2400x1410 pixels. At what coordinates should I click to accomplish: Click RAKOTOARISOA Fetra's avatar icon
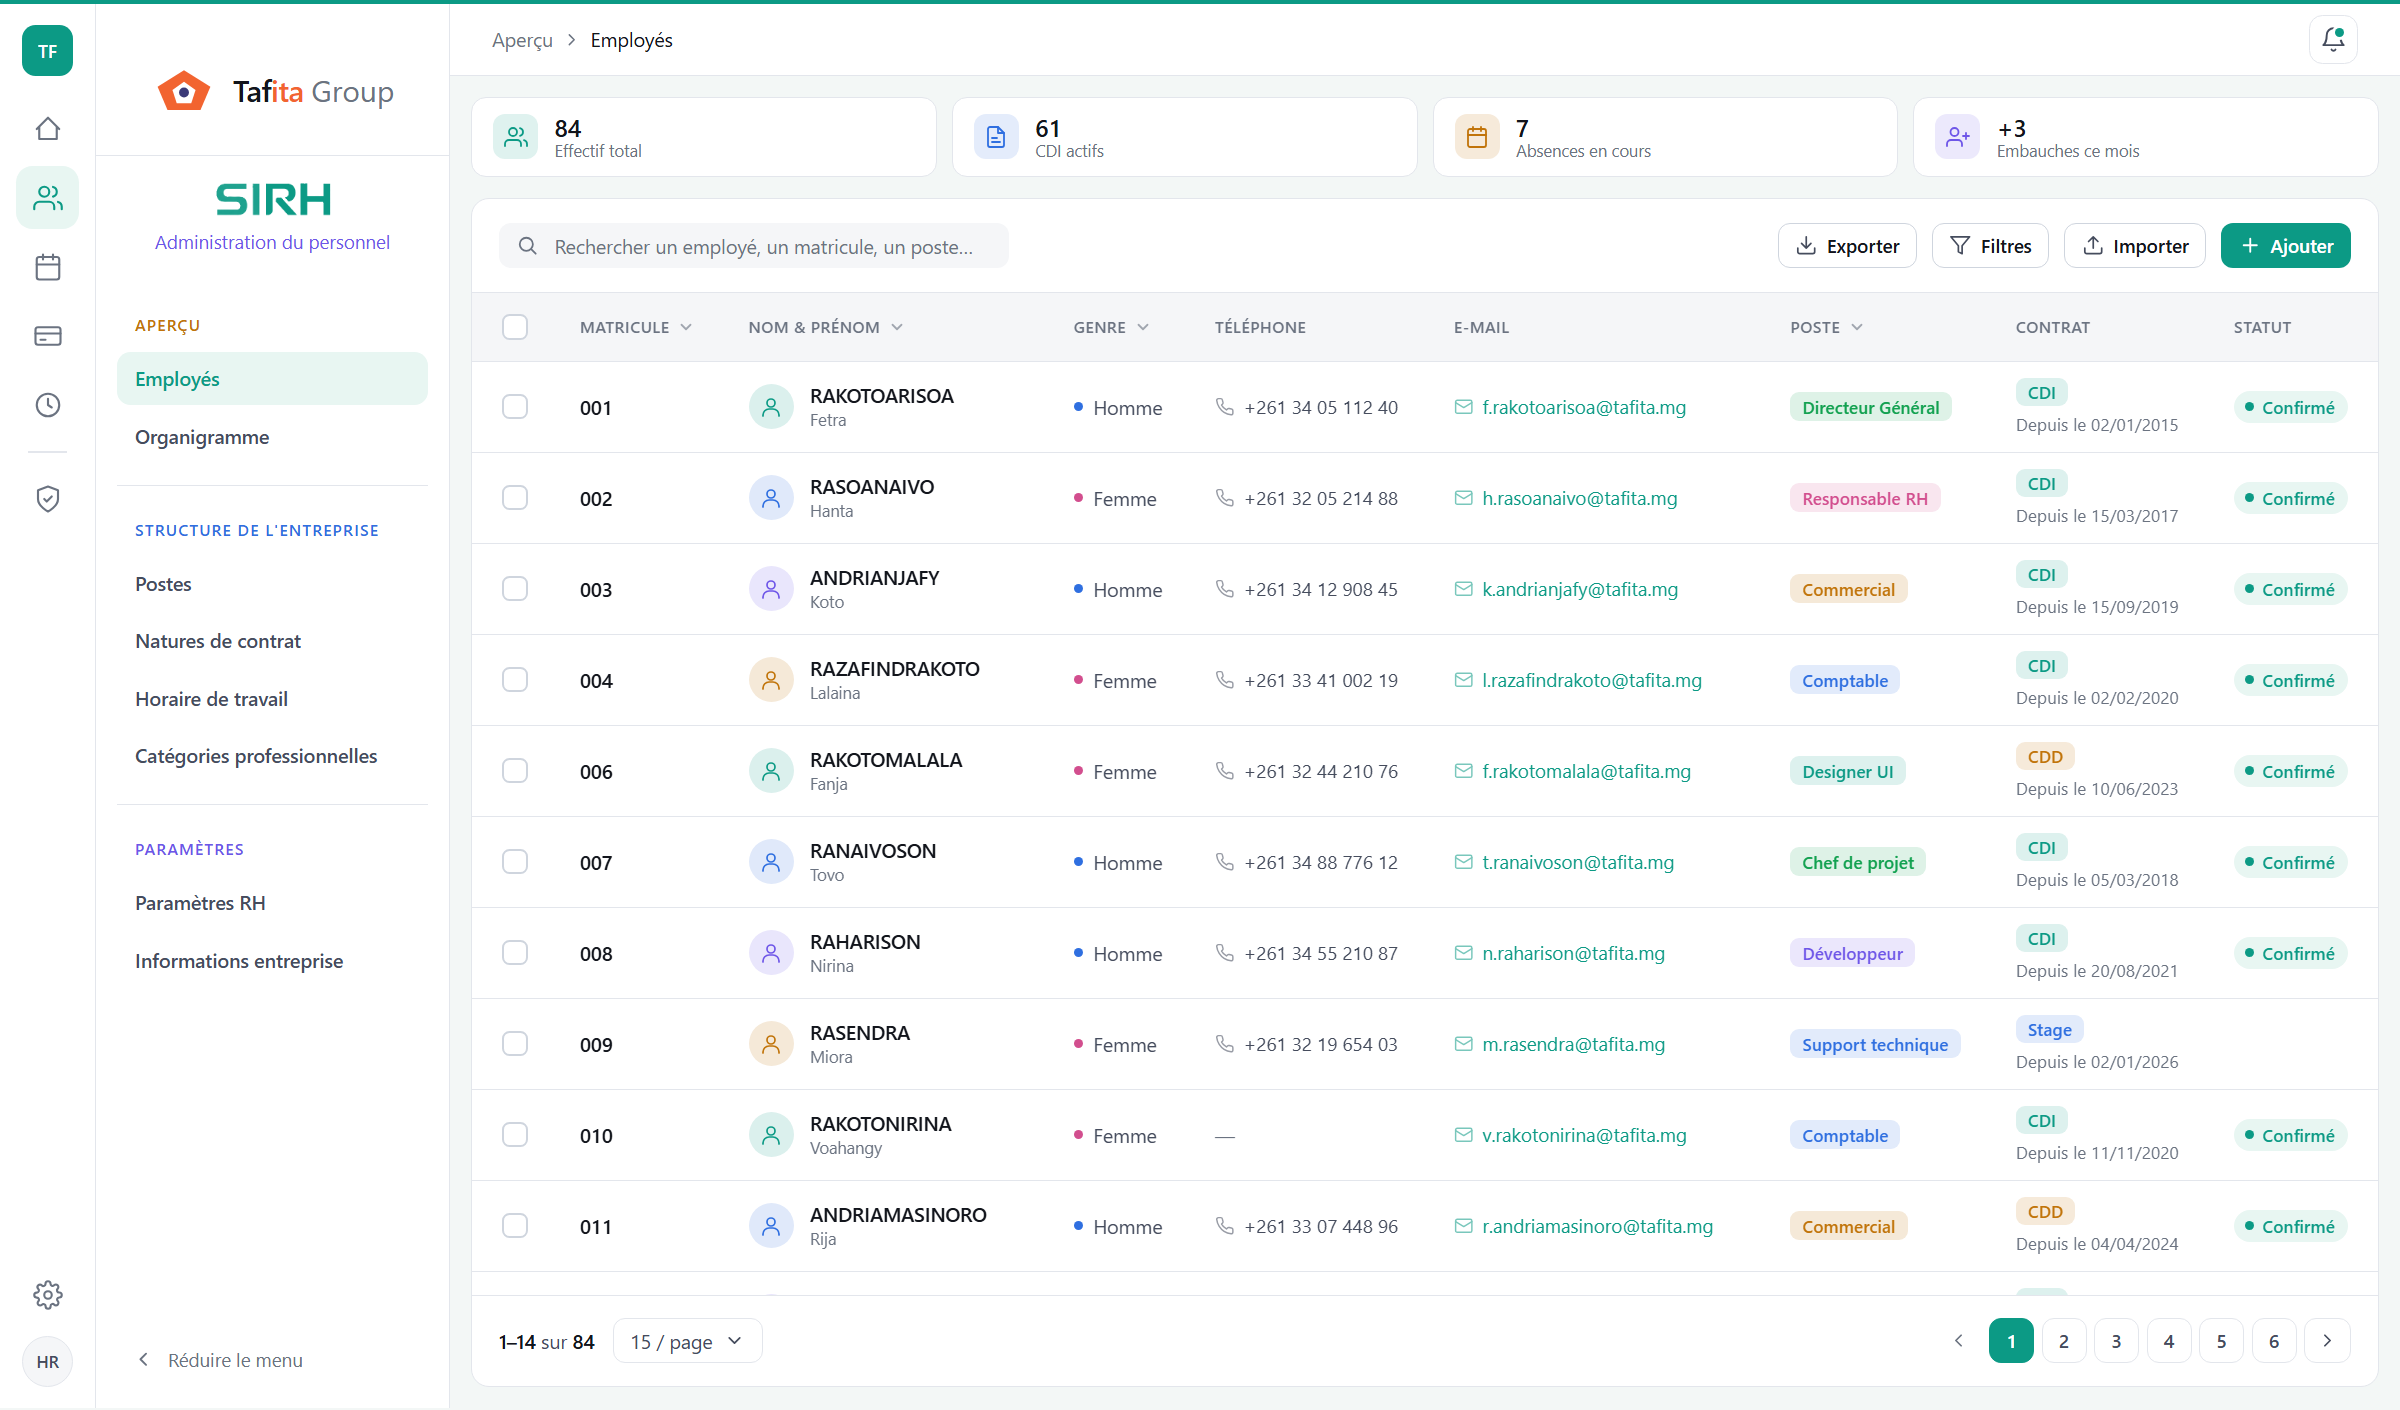click(x=771, y=407)
